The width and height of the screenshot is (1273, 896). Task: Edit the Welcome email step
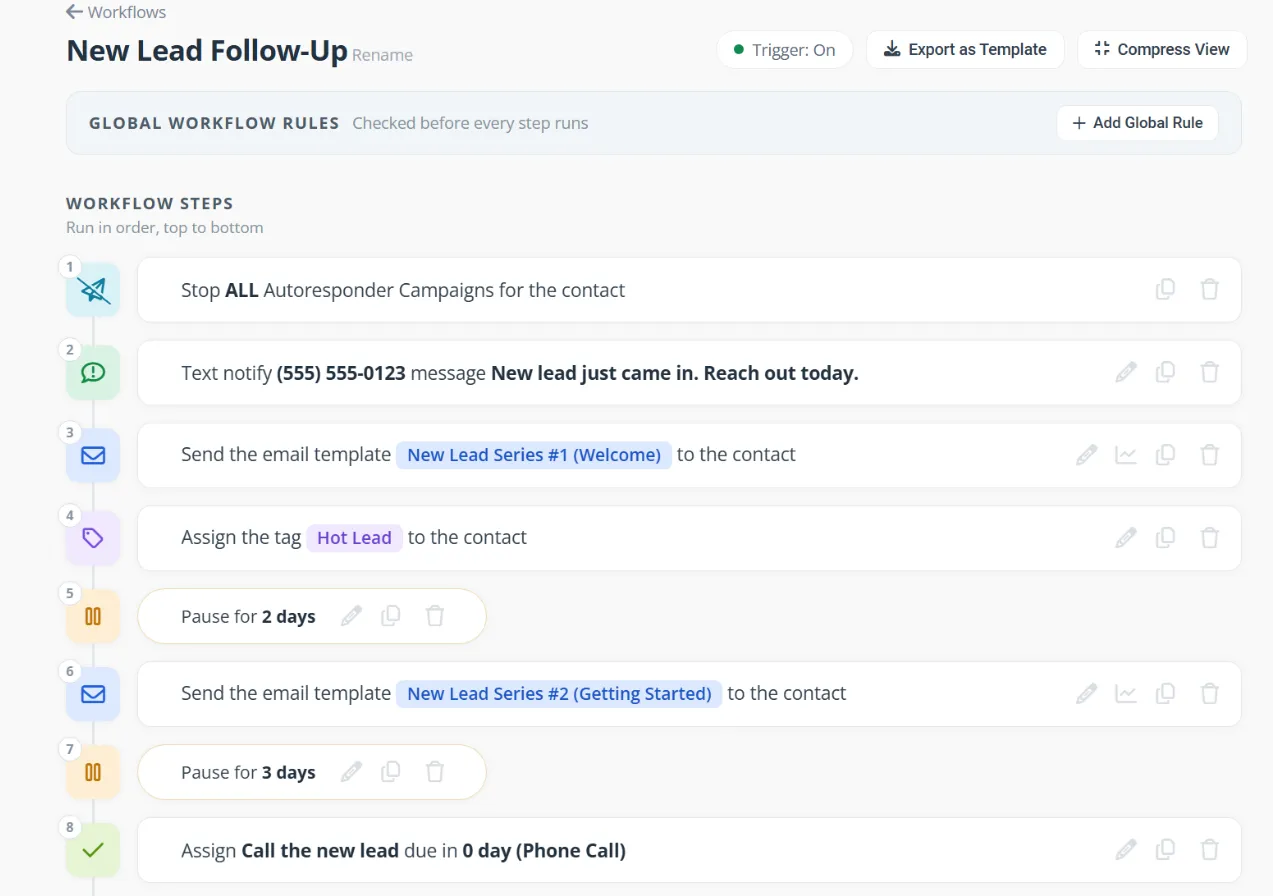tap(1087, 455)
